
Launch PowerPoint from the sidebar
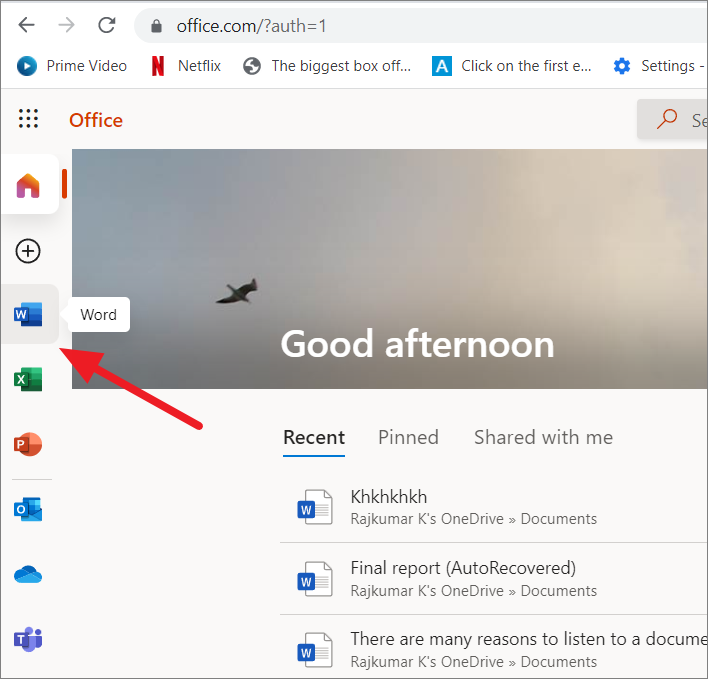(x=28, y=444)
